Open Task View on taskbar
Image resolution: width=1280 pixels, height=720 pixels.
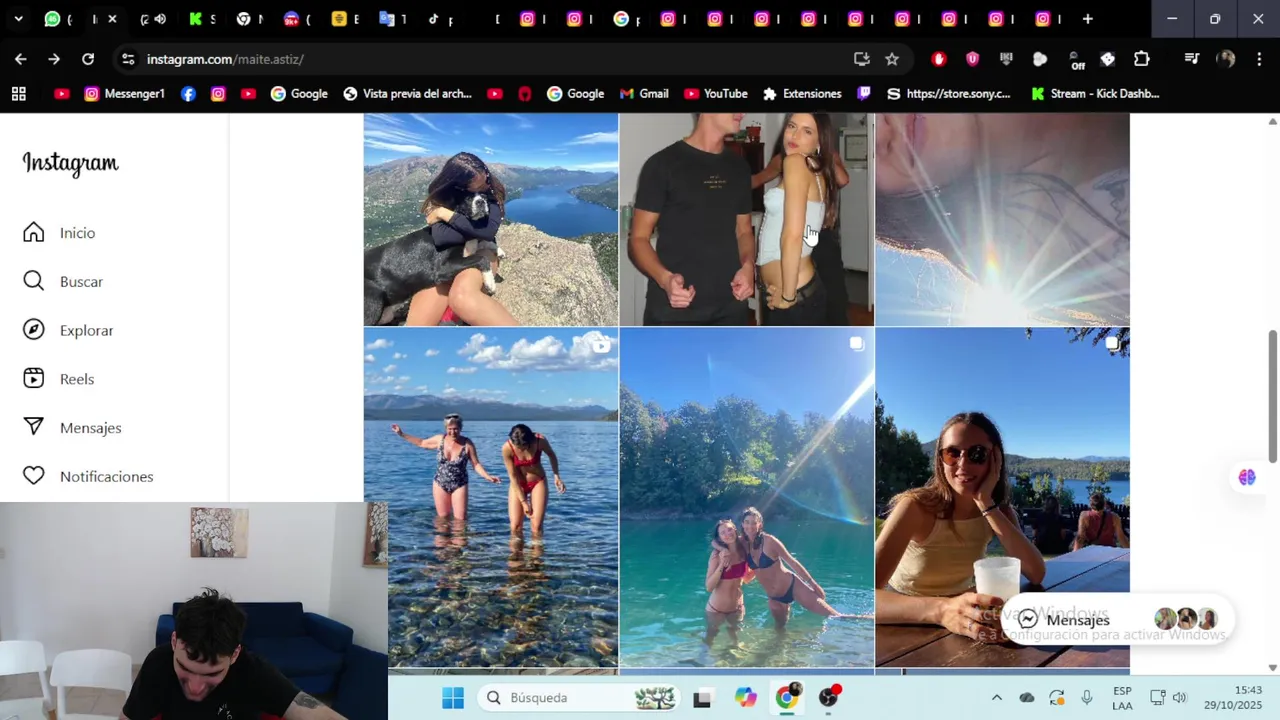tap(702, 698)
